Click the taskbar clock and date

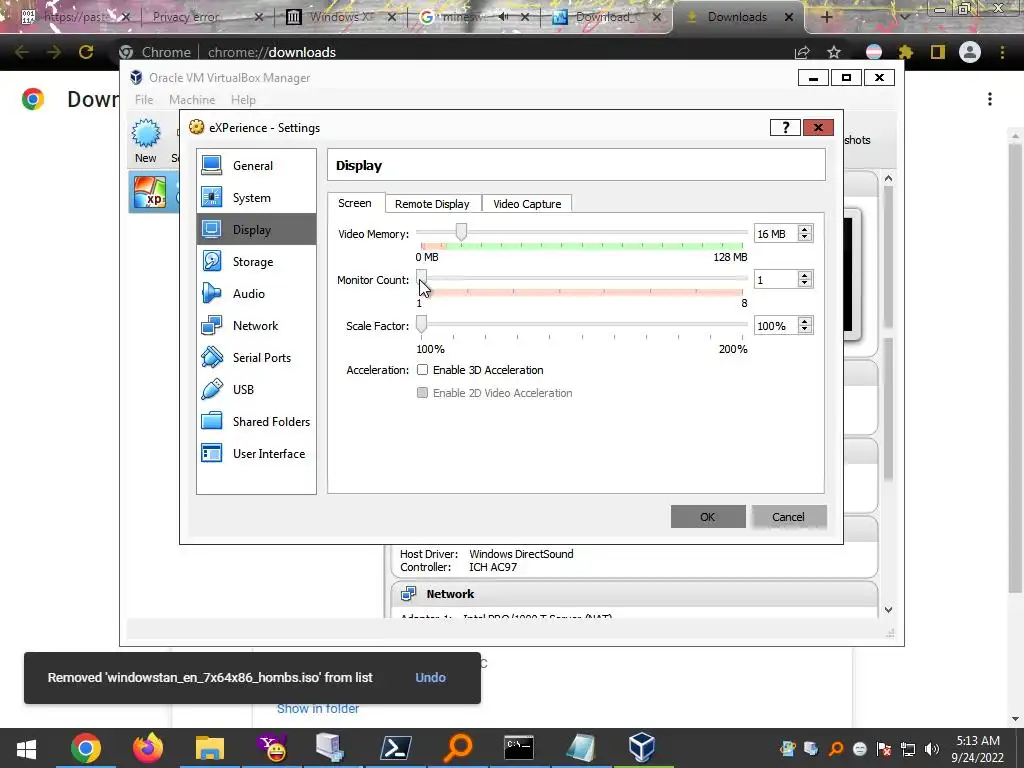click(978, 748)
